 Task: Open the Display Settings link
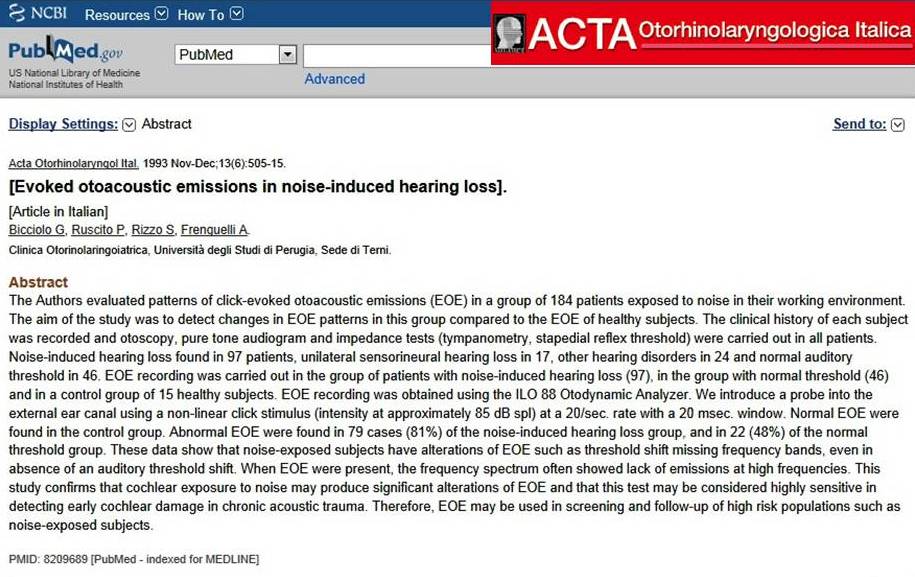click(x=63, y=124)
